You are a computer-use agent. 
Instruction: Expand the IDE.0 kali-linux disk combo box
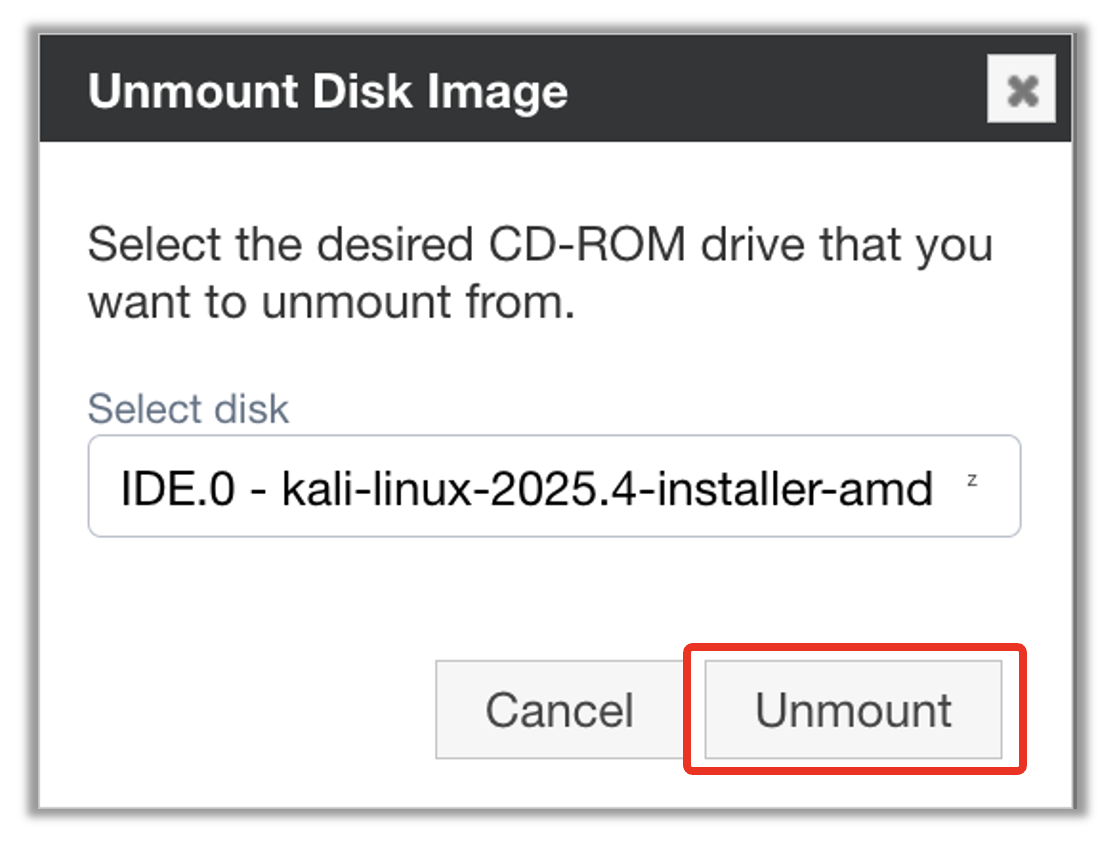coord(554,486)
